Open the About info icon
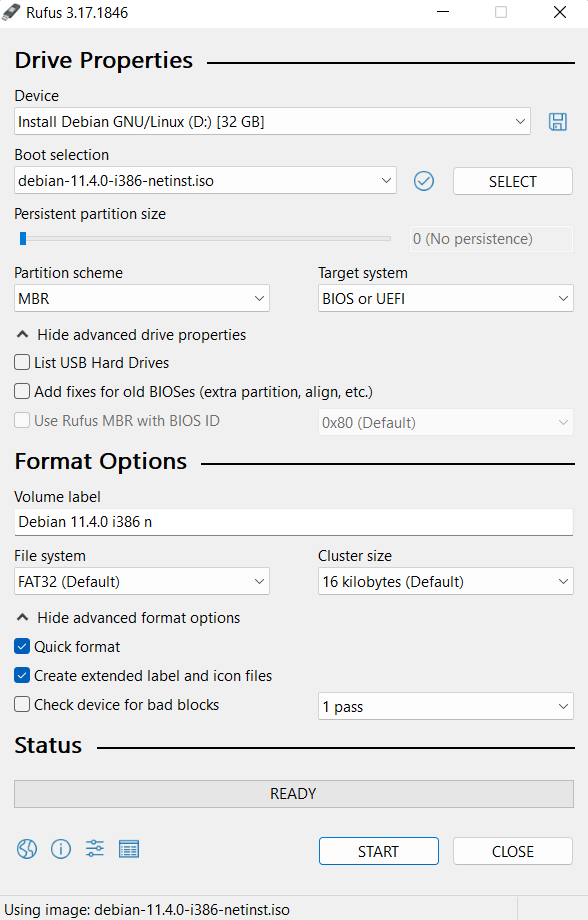Viewport: 588px width, 920px height. [x=61, y=849]
